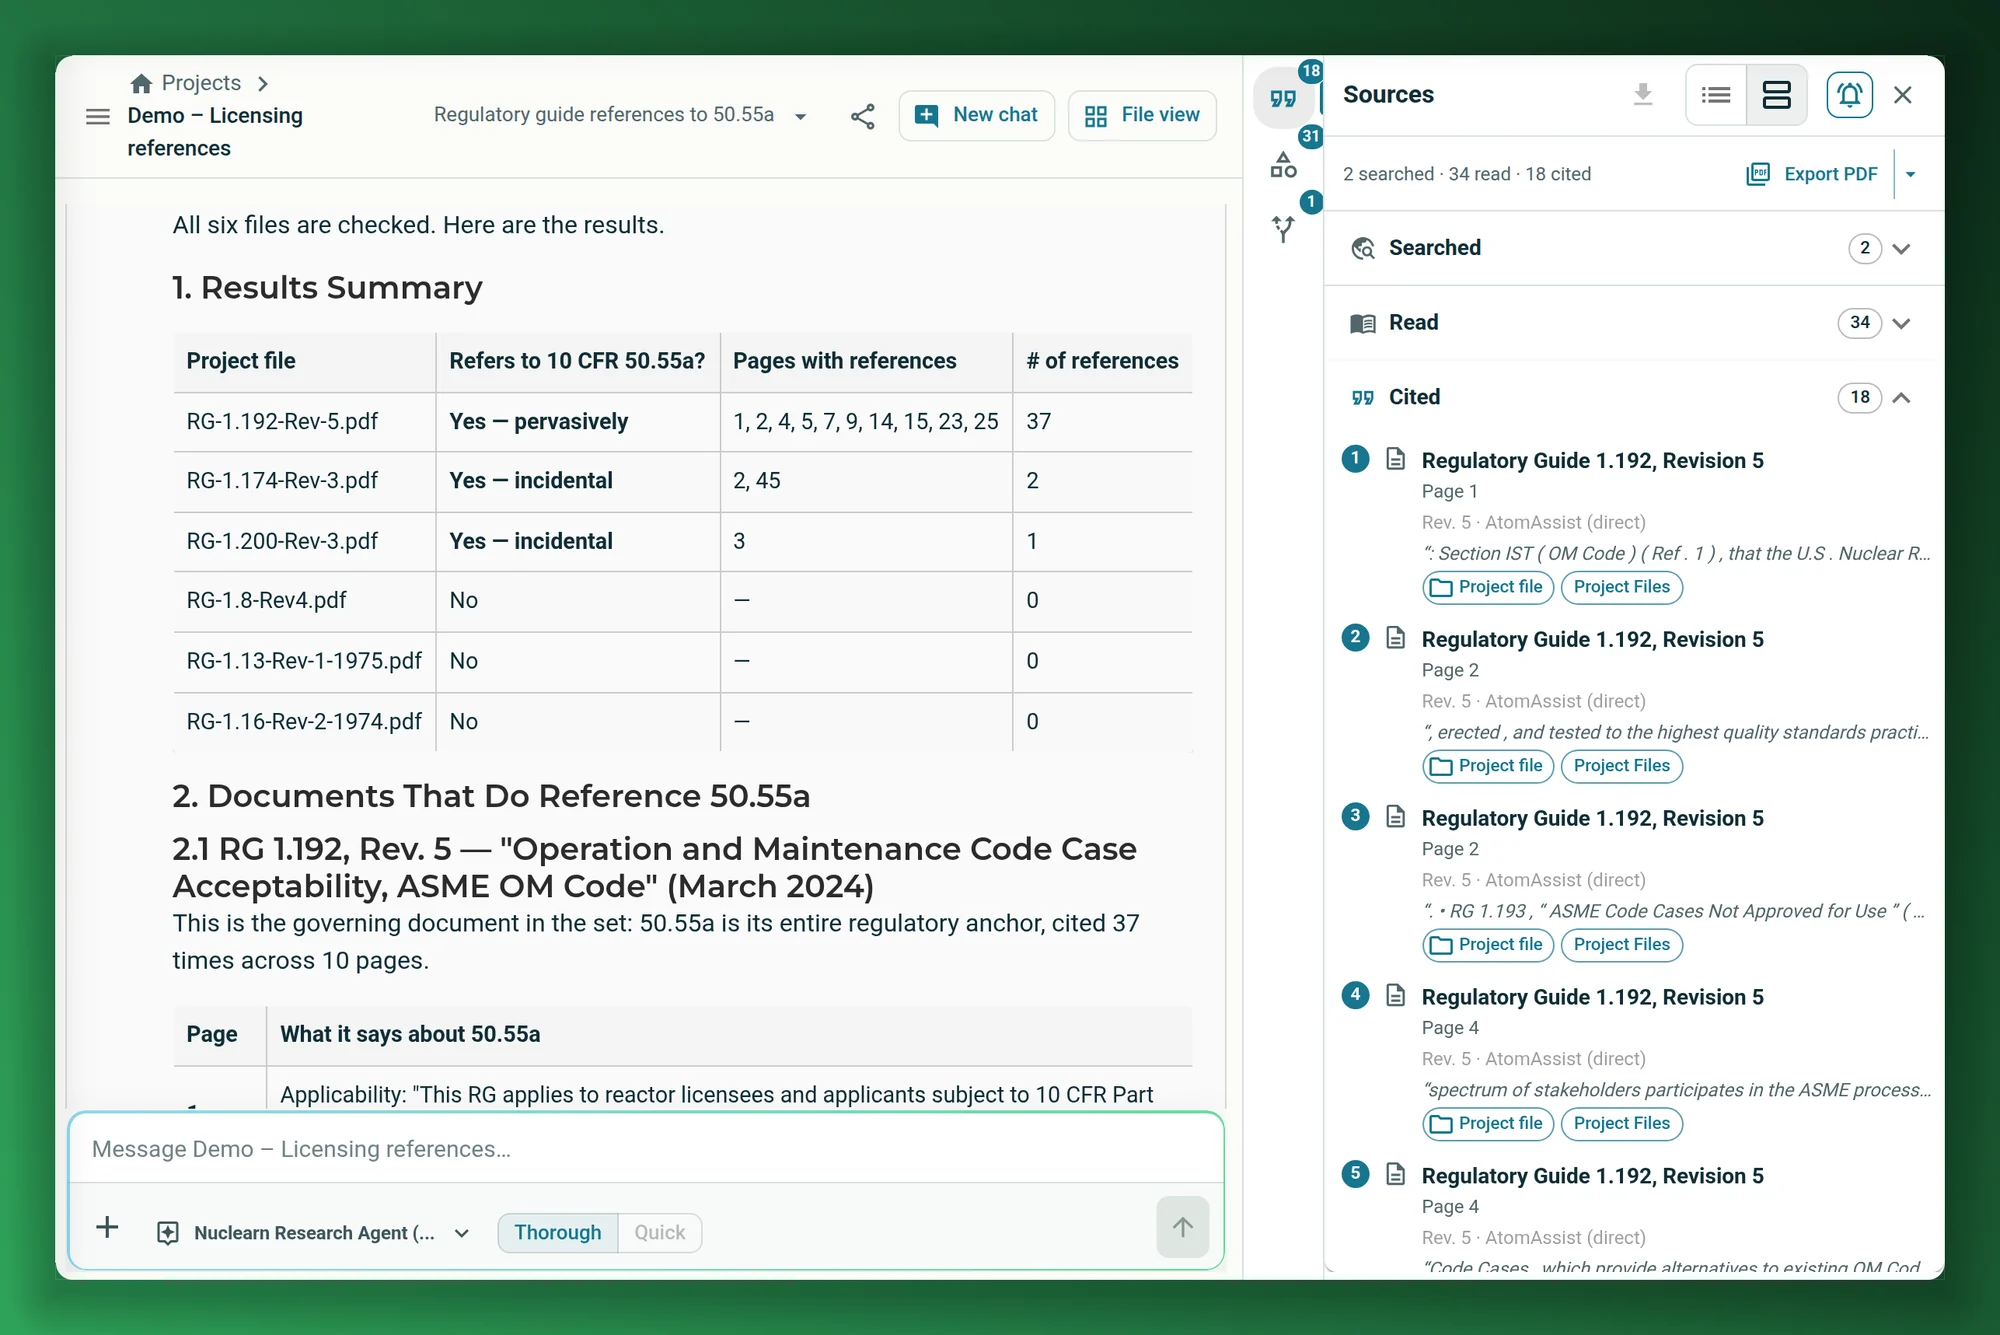Click the Searched count badge 2
The height and width of the screenshot is (1335, 2000).
1864,248
